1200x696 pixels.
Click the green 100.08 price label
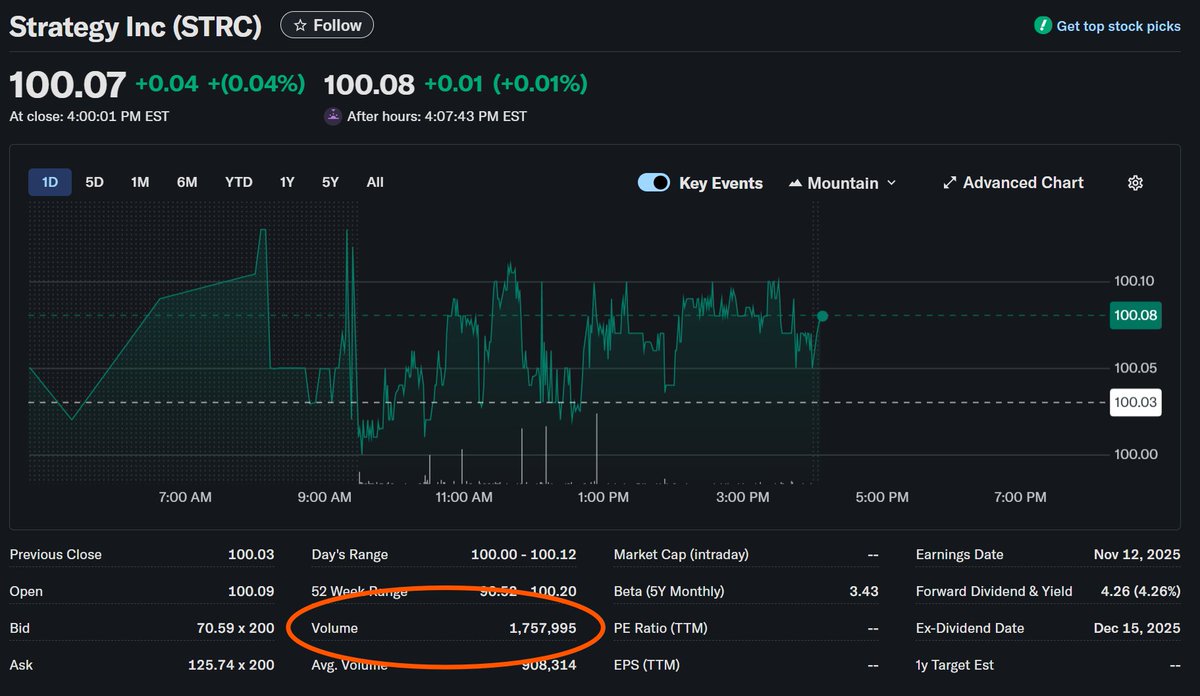point(1135,315)
